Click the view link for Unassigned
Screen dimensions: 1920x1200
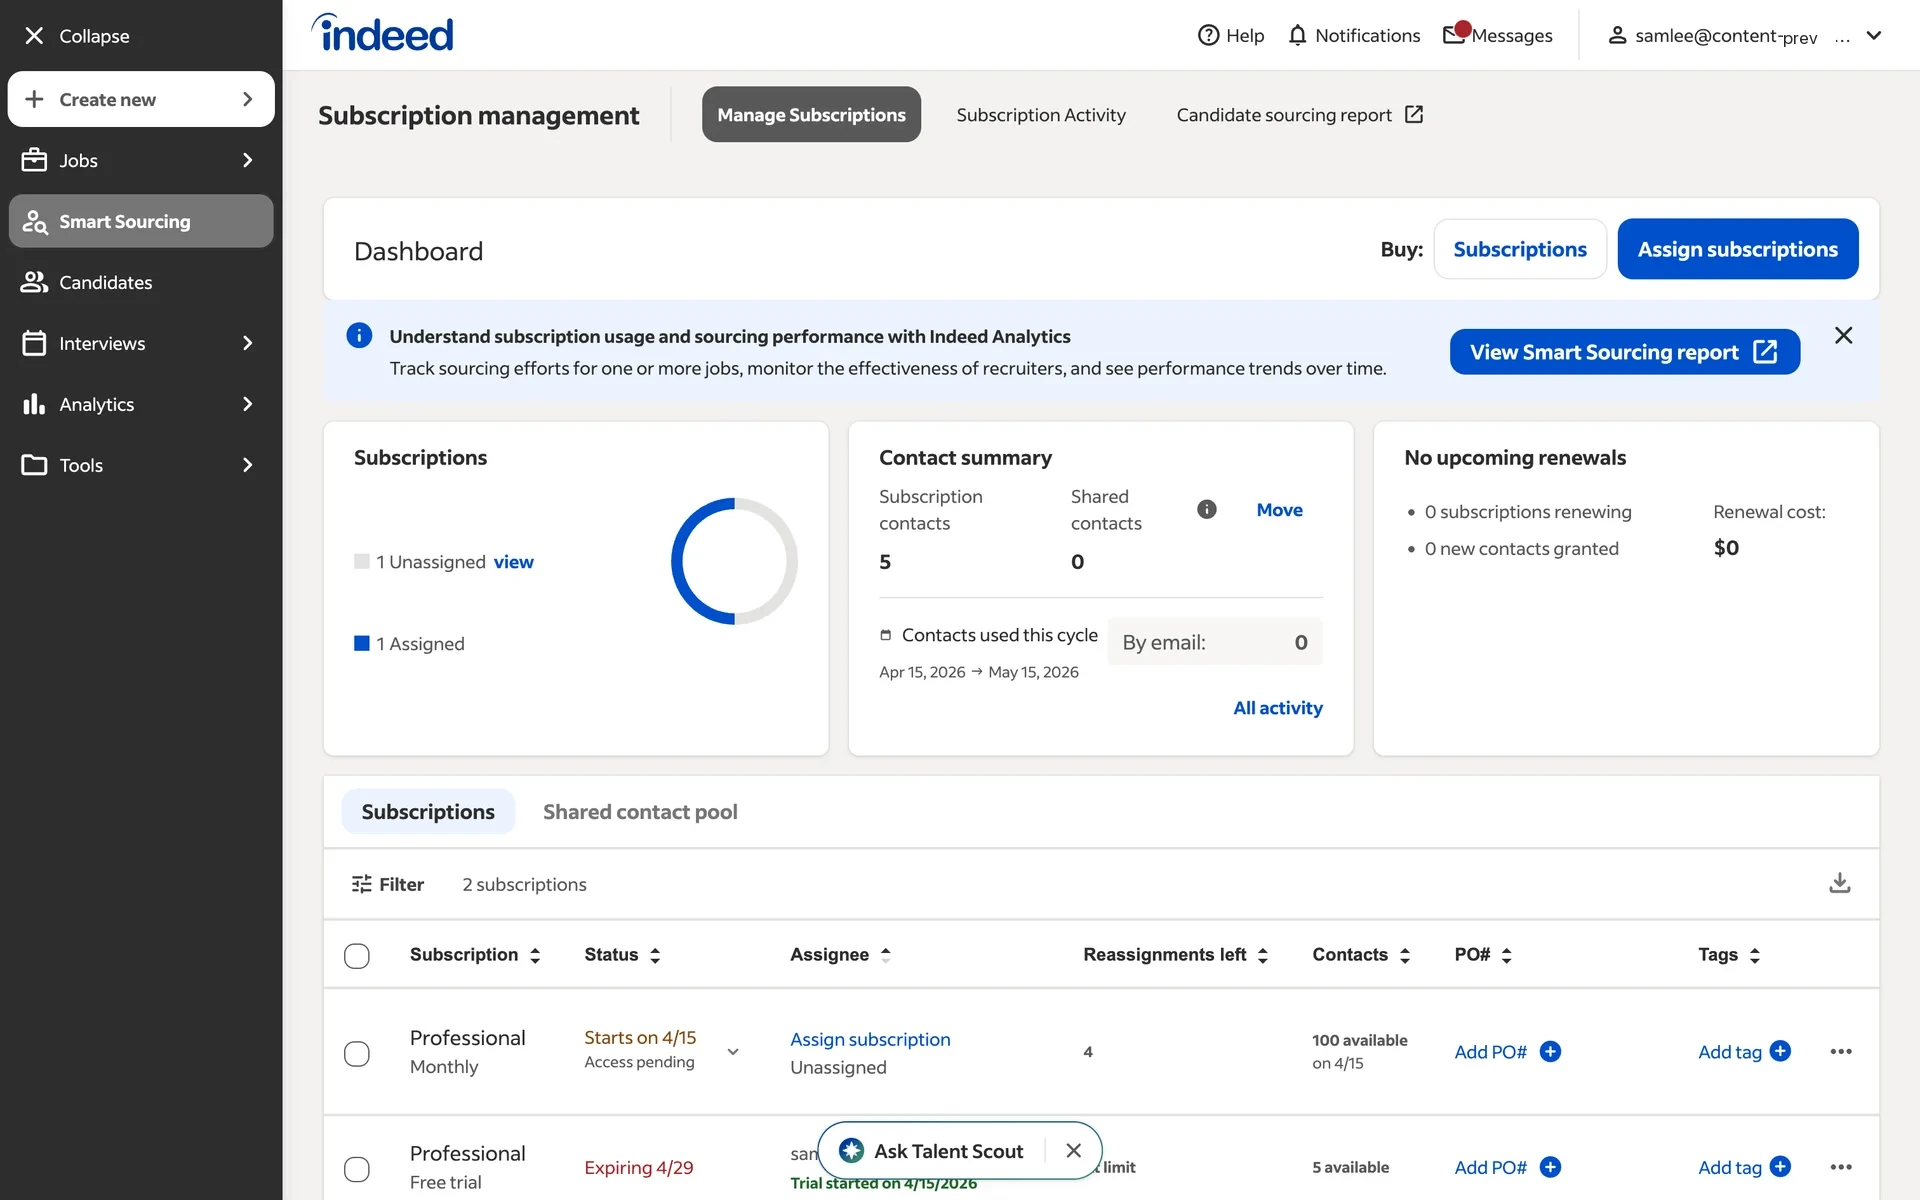[513, 562]
